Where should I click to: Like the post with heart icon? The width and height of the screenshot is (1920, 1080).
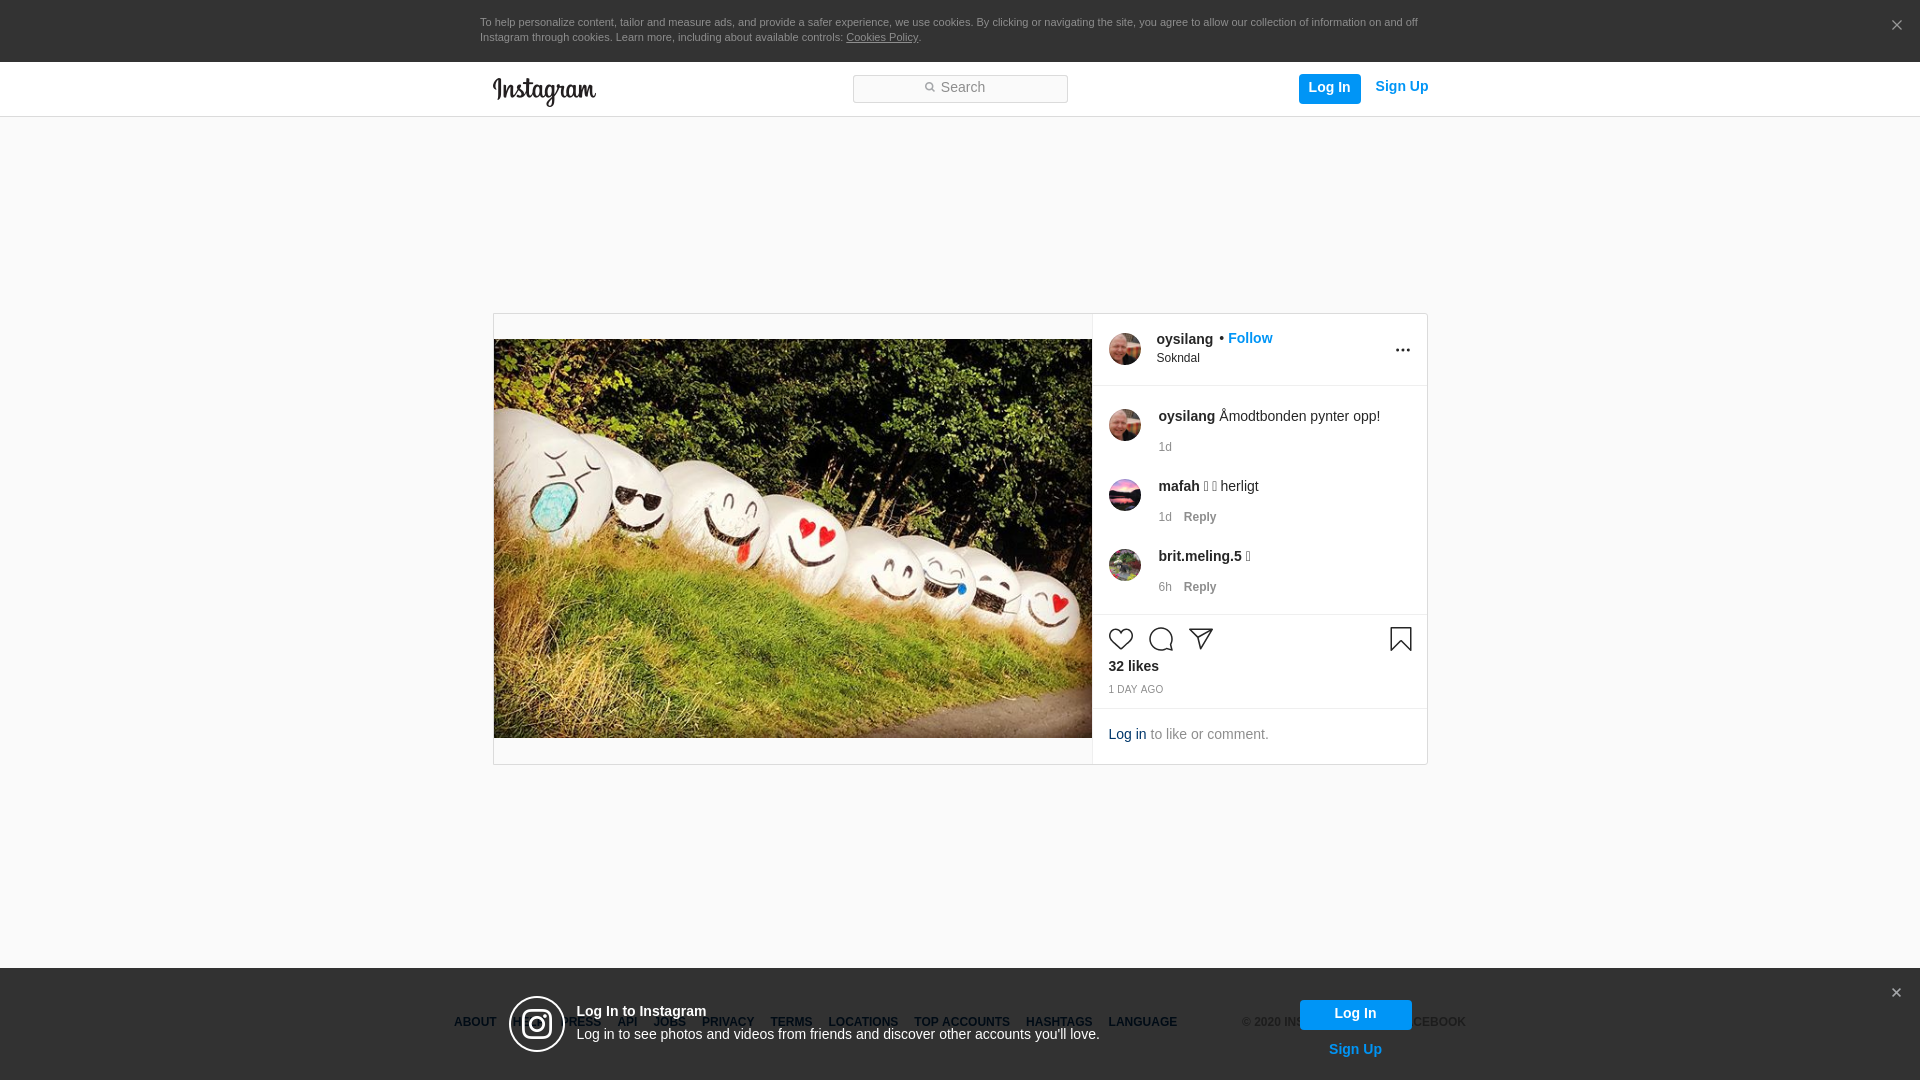1121,639
